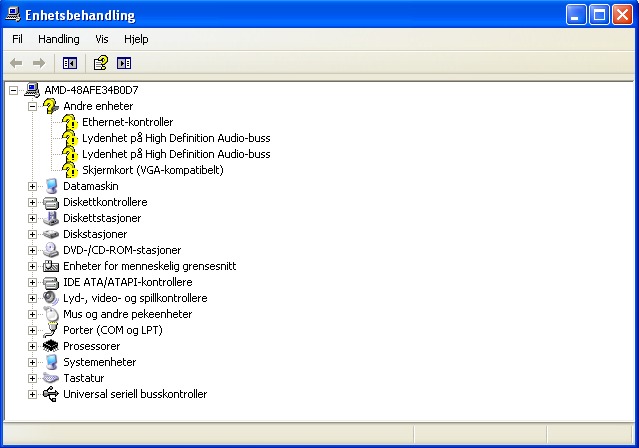This screenshot has height=448, width=639.
Task: Expand the Diskettkontrollere category
Action: tap(32, 202)
